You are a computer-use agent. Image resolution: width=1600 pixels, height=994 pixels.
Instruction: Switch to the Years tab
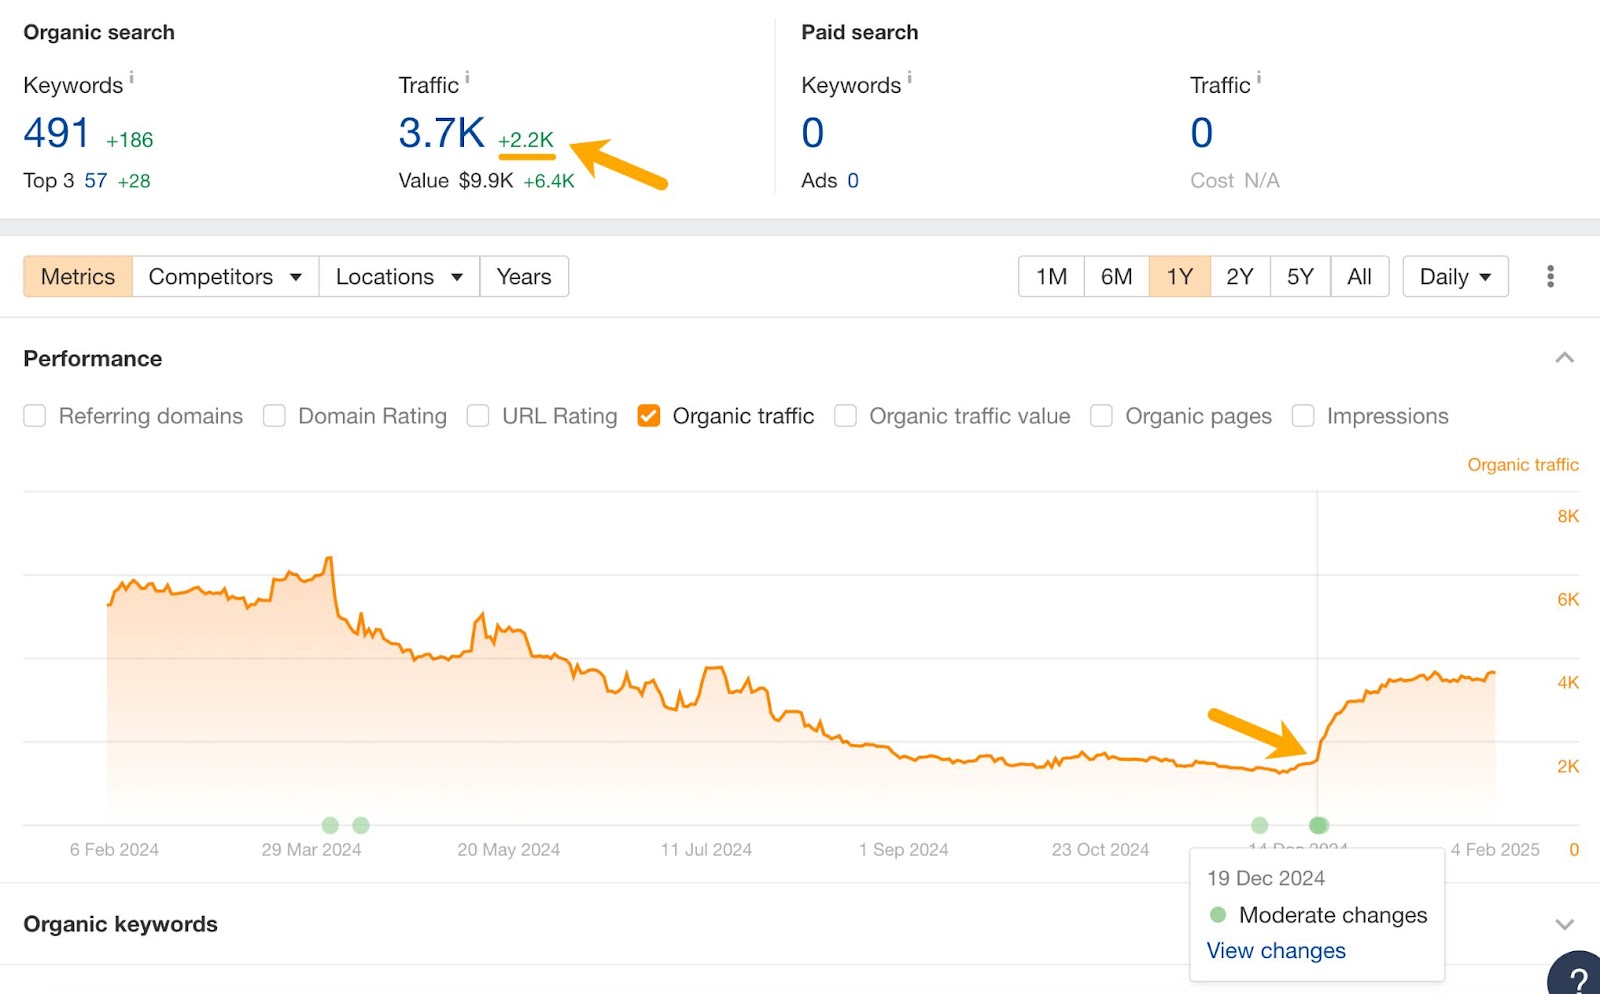(x=524, y=276)
